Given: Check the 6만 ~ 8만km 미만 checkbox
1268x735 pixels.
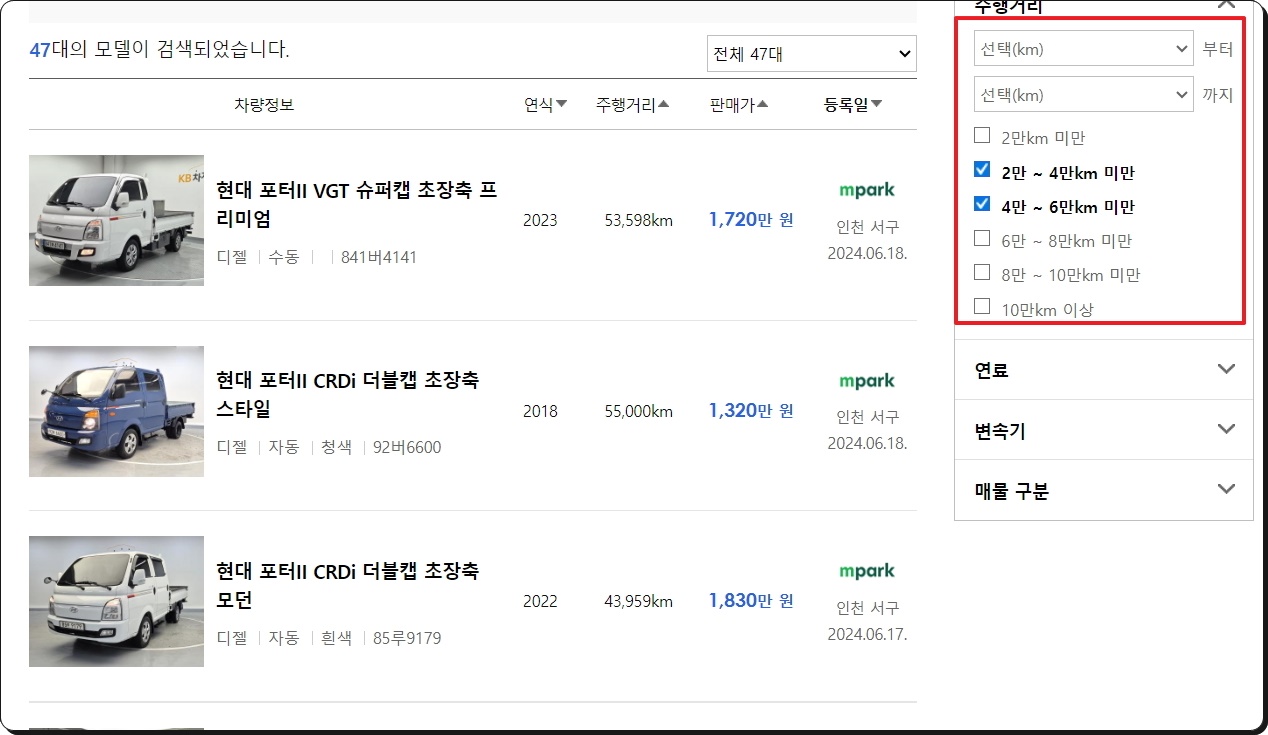Looking at the screenshot, I should [x=982, y=238].
